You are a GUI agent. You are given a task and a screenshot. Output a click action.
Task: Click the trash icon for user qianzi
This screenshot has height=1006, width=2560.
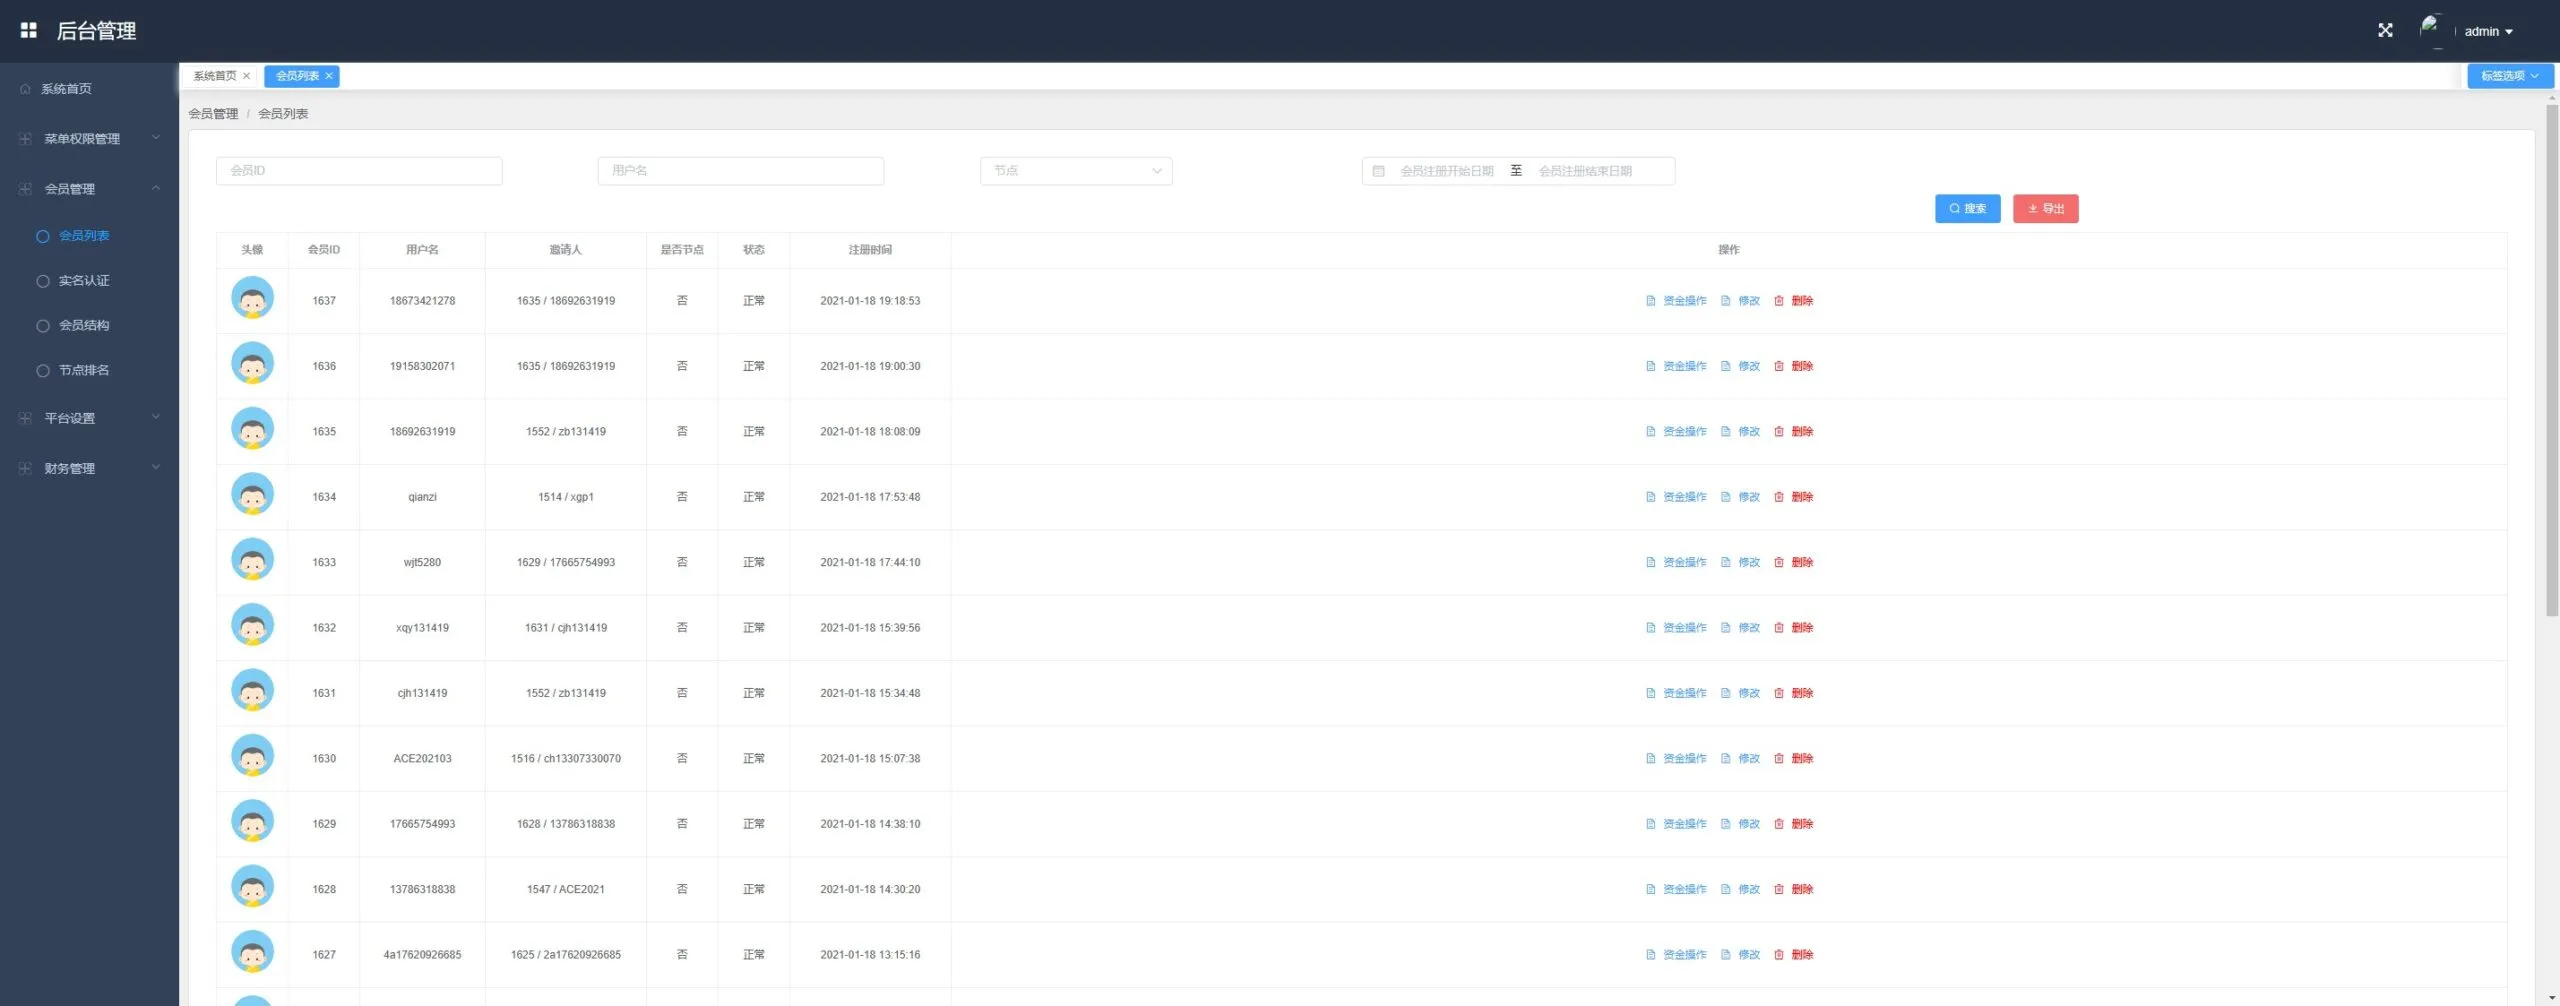click(x=1779, y=497)
